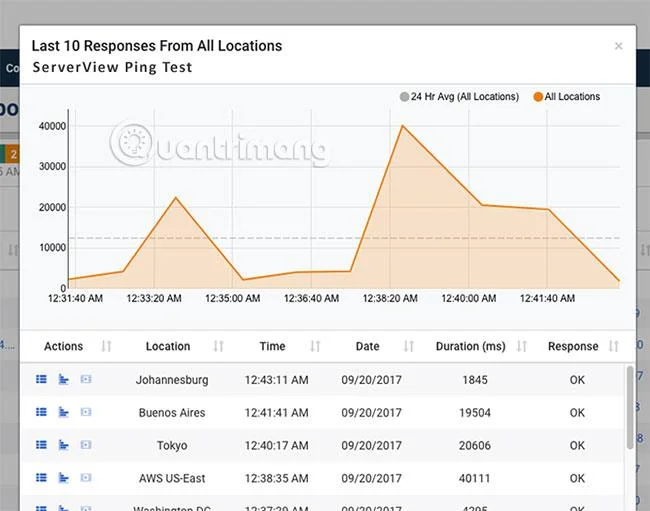
Task: Toggle All Locations legend series
Action: pyautogui.click(x=567, y=97)
